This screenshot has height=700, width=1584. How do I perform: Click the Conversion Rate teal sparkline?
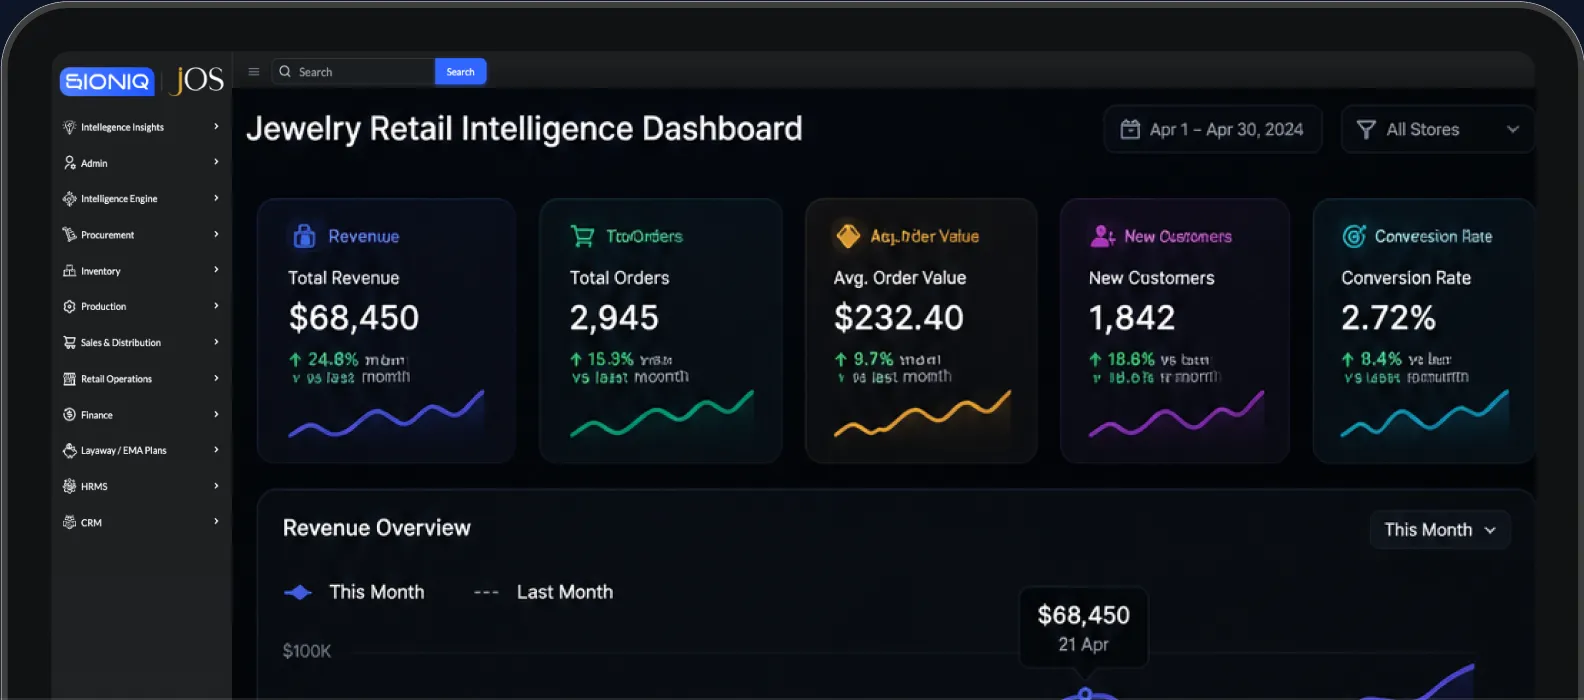pyautogui.click(x=1424, y=414)
